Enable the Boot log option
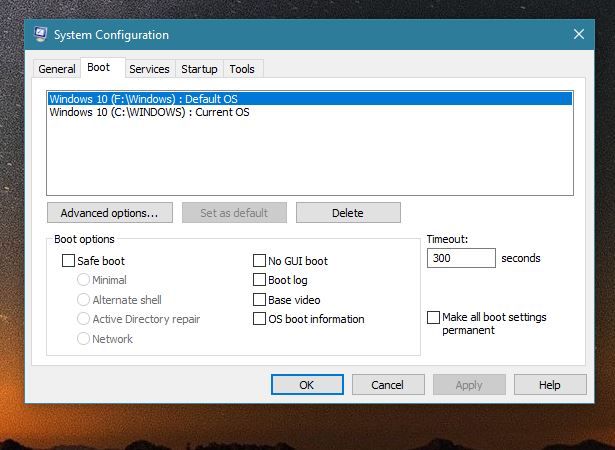 pos(259,280)
